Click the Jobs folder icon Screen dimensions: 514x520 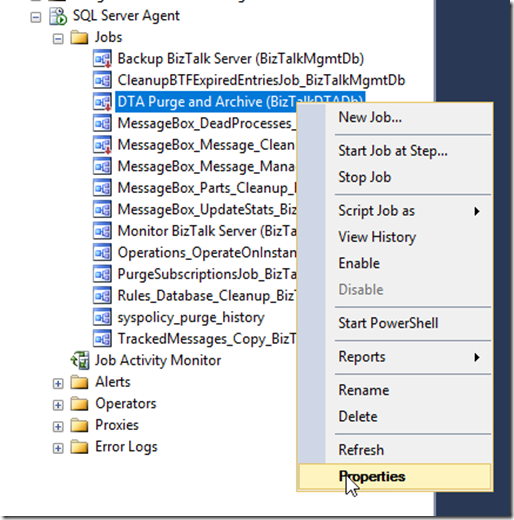point(79,38)
